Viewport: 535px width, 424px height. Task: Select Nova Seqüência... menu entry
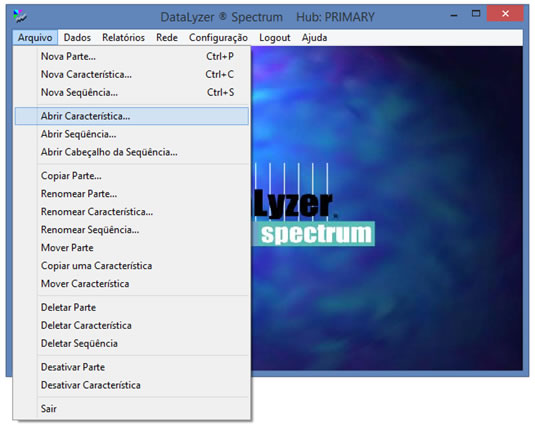[x=132, y=92]
